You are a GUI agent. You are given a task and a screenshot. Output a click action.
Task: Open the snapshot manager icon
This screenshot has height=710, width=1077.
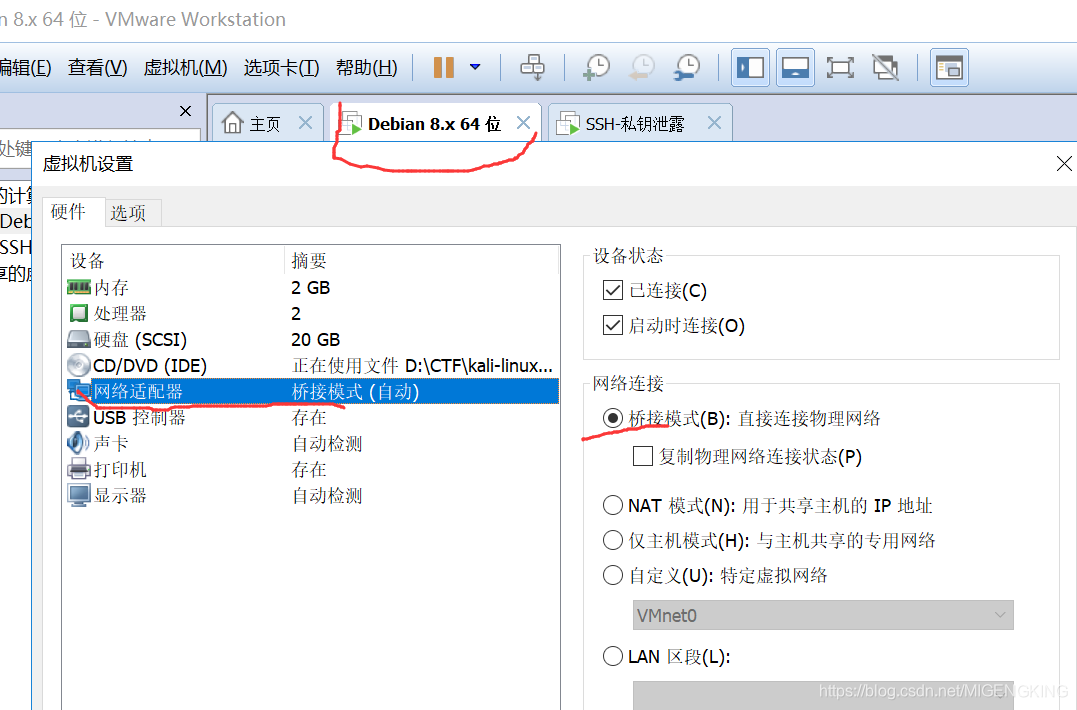[686, 67]
